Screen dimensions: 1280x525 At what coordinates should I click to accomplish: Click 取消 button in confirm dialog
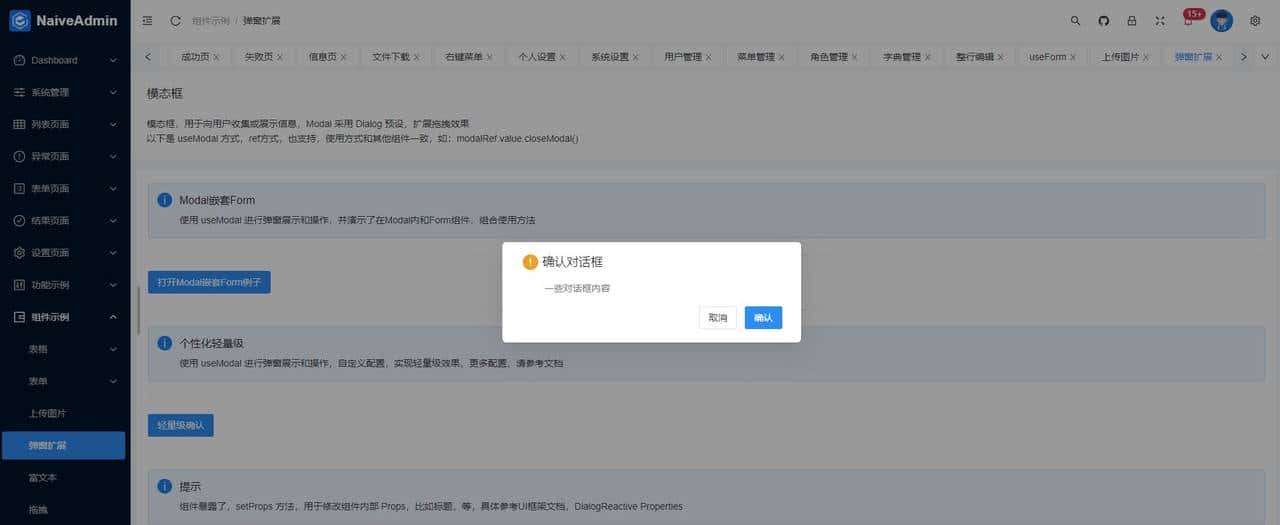pos(718,317)
